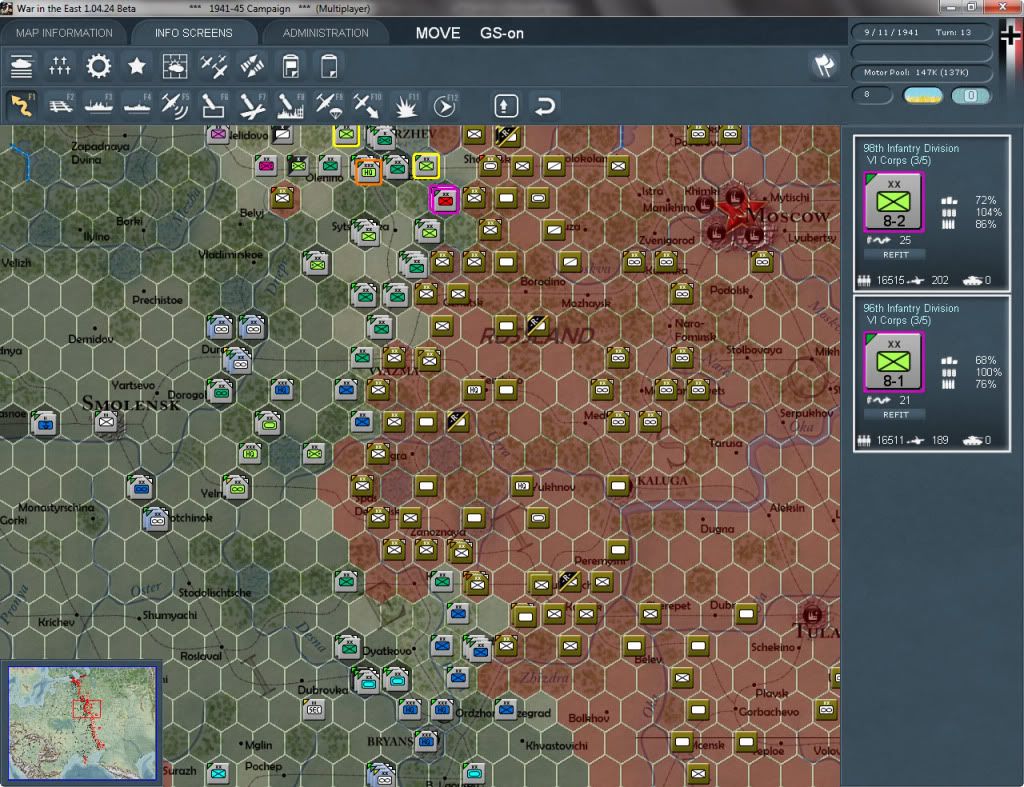1024x787 pixels.
Task: Select the F10 air transfer mode icon
Action: pos(367,105)
